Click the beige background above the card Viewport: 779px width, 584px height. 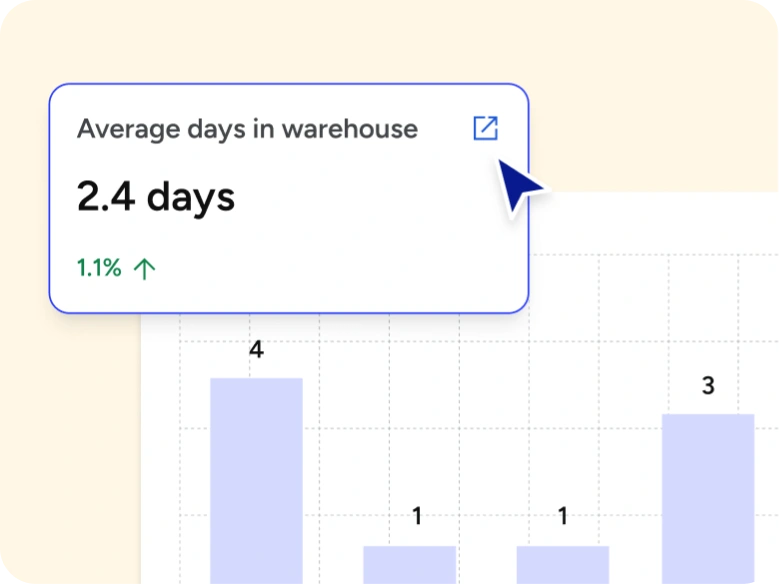[300, 40]
